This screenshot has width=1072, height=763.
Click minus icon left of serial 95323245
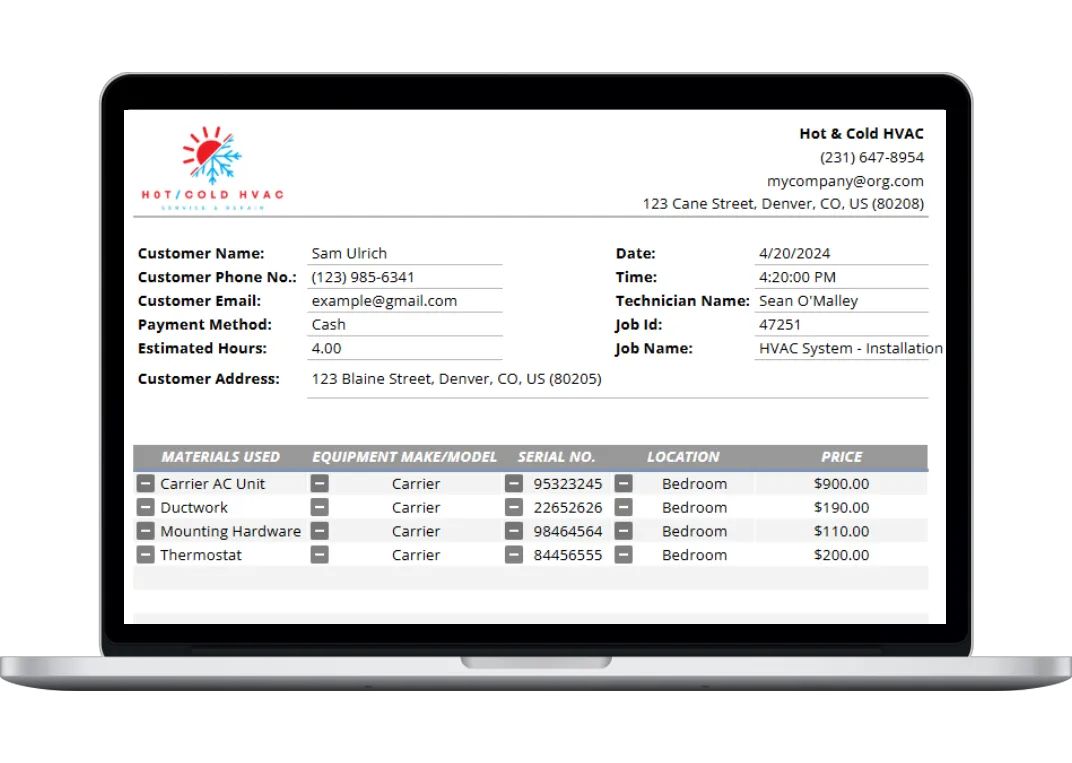pos(514,483)
